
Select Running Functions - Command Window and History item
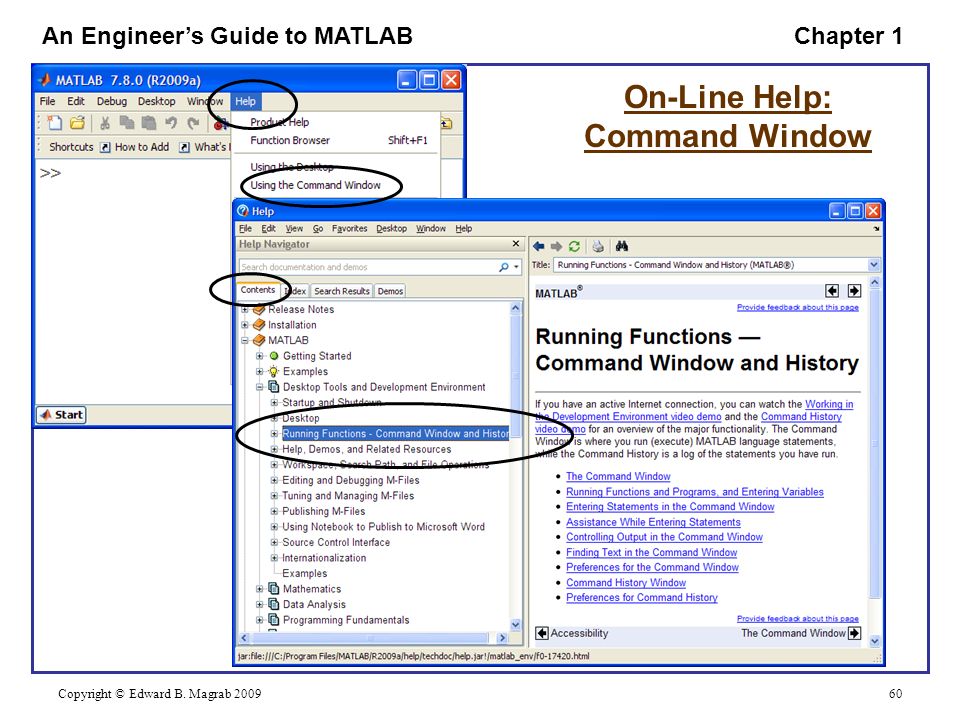[395, 433]
